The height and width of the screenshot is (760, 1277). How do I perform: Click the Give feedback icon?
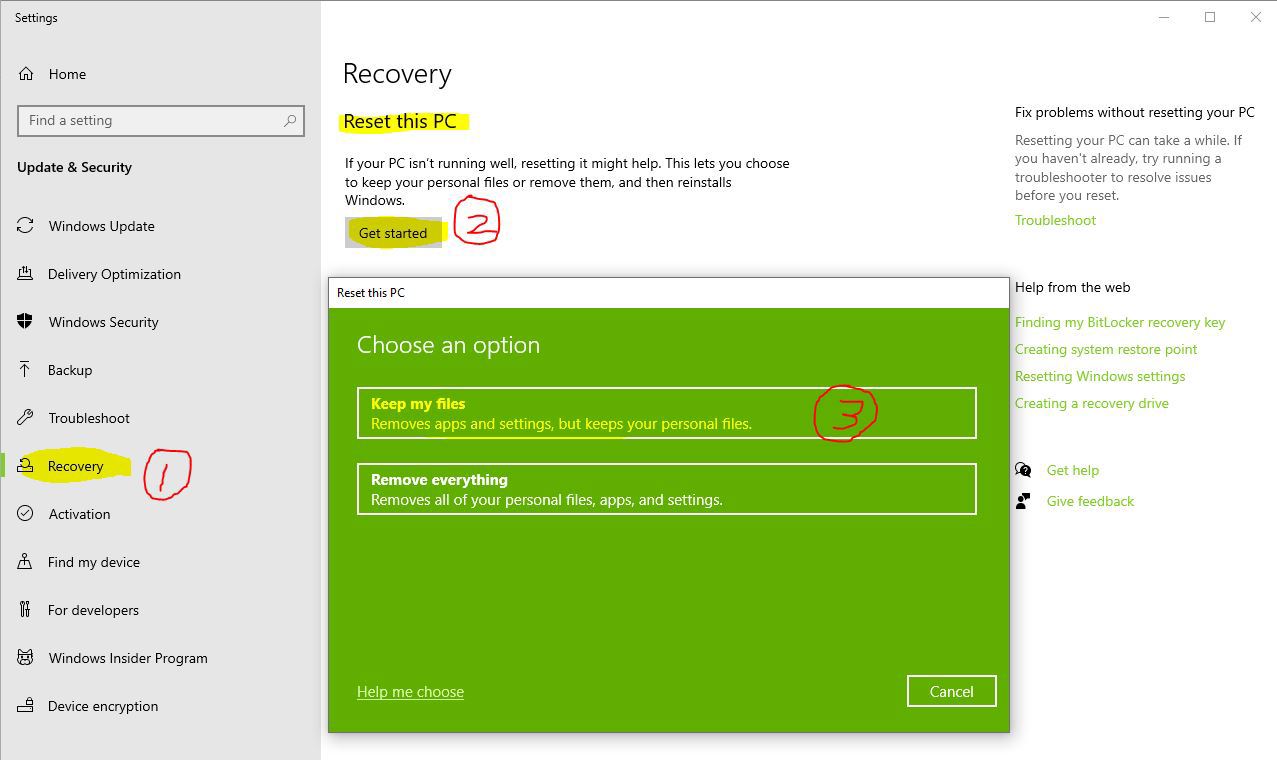[x=1022, y=501]
